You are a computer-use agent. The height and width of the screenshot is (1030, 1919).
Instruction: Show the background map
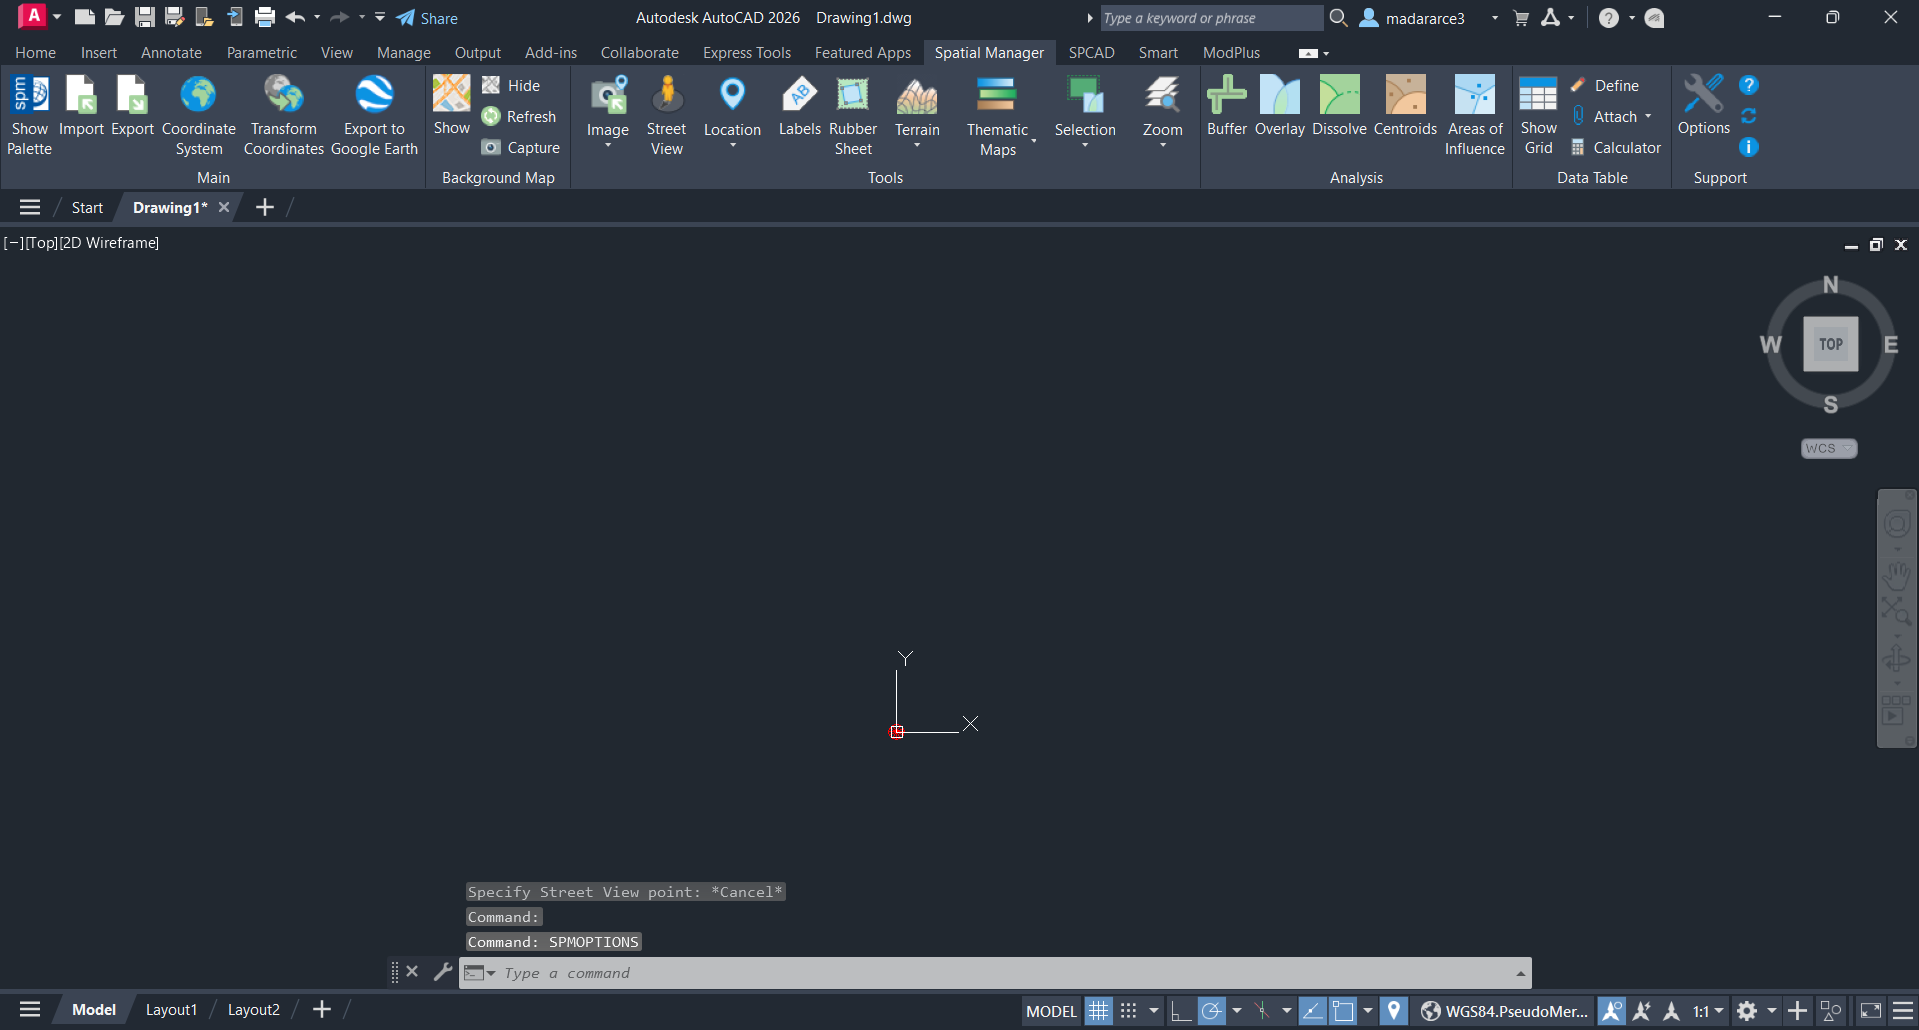click(451, 106)
